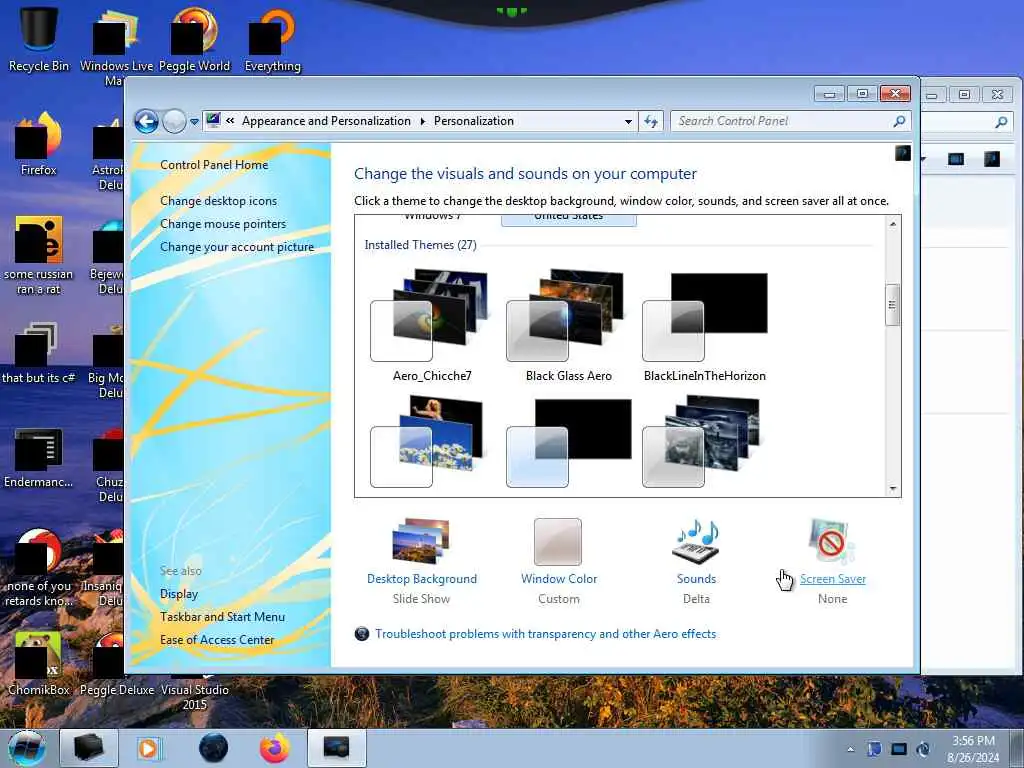Select the Aero_Chicche7 theme
Viewport: 1024px width, 768px height.
432,325
